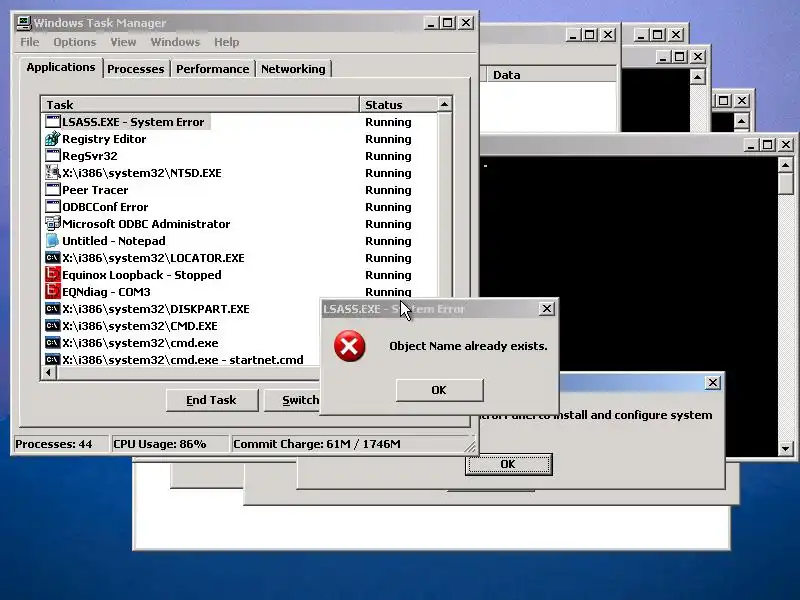Click the Peer Tracer task icon
The image size is (800, 600).
point(53,190)
